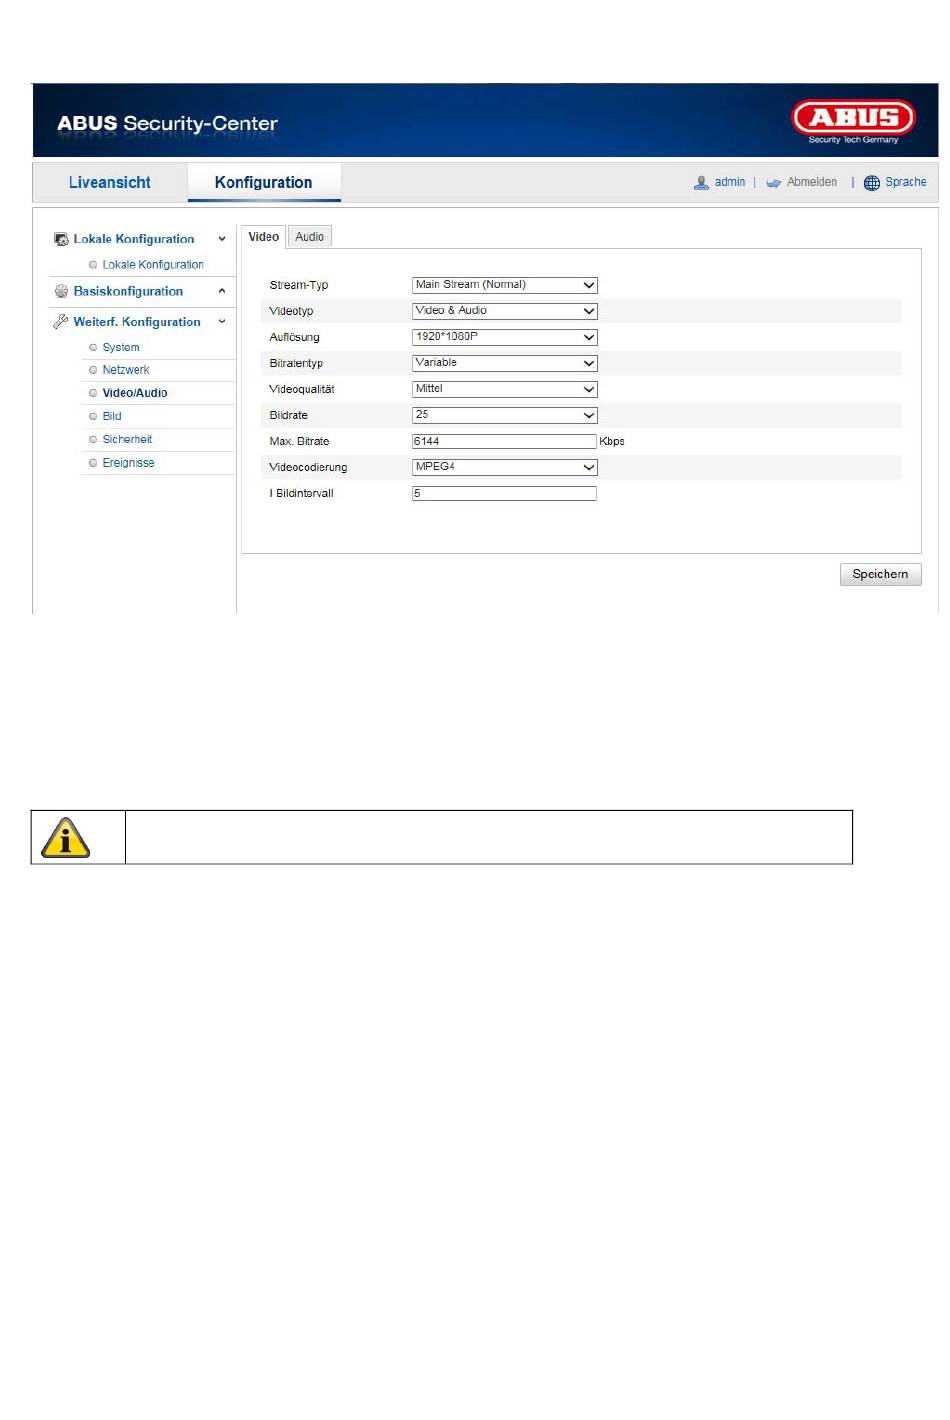Click the Lokale Konfiguration monitor icon
This screenshot has height=1420, width=950.
click(x=61, y=240)
